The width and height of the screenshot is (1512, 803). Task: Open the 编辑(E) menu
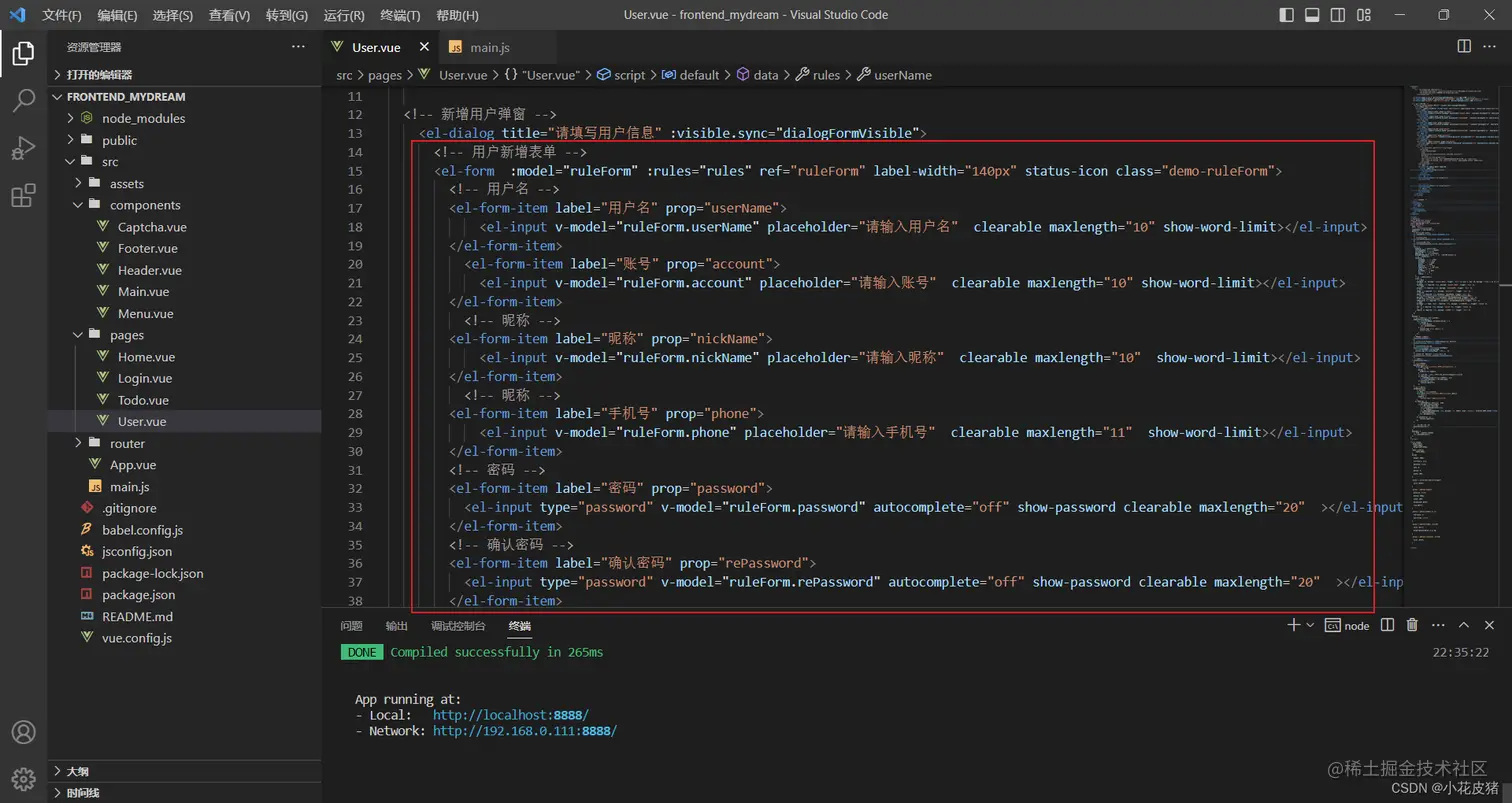(x=118, y=15)
